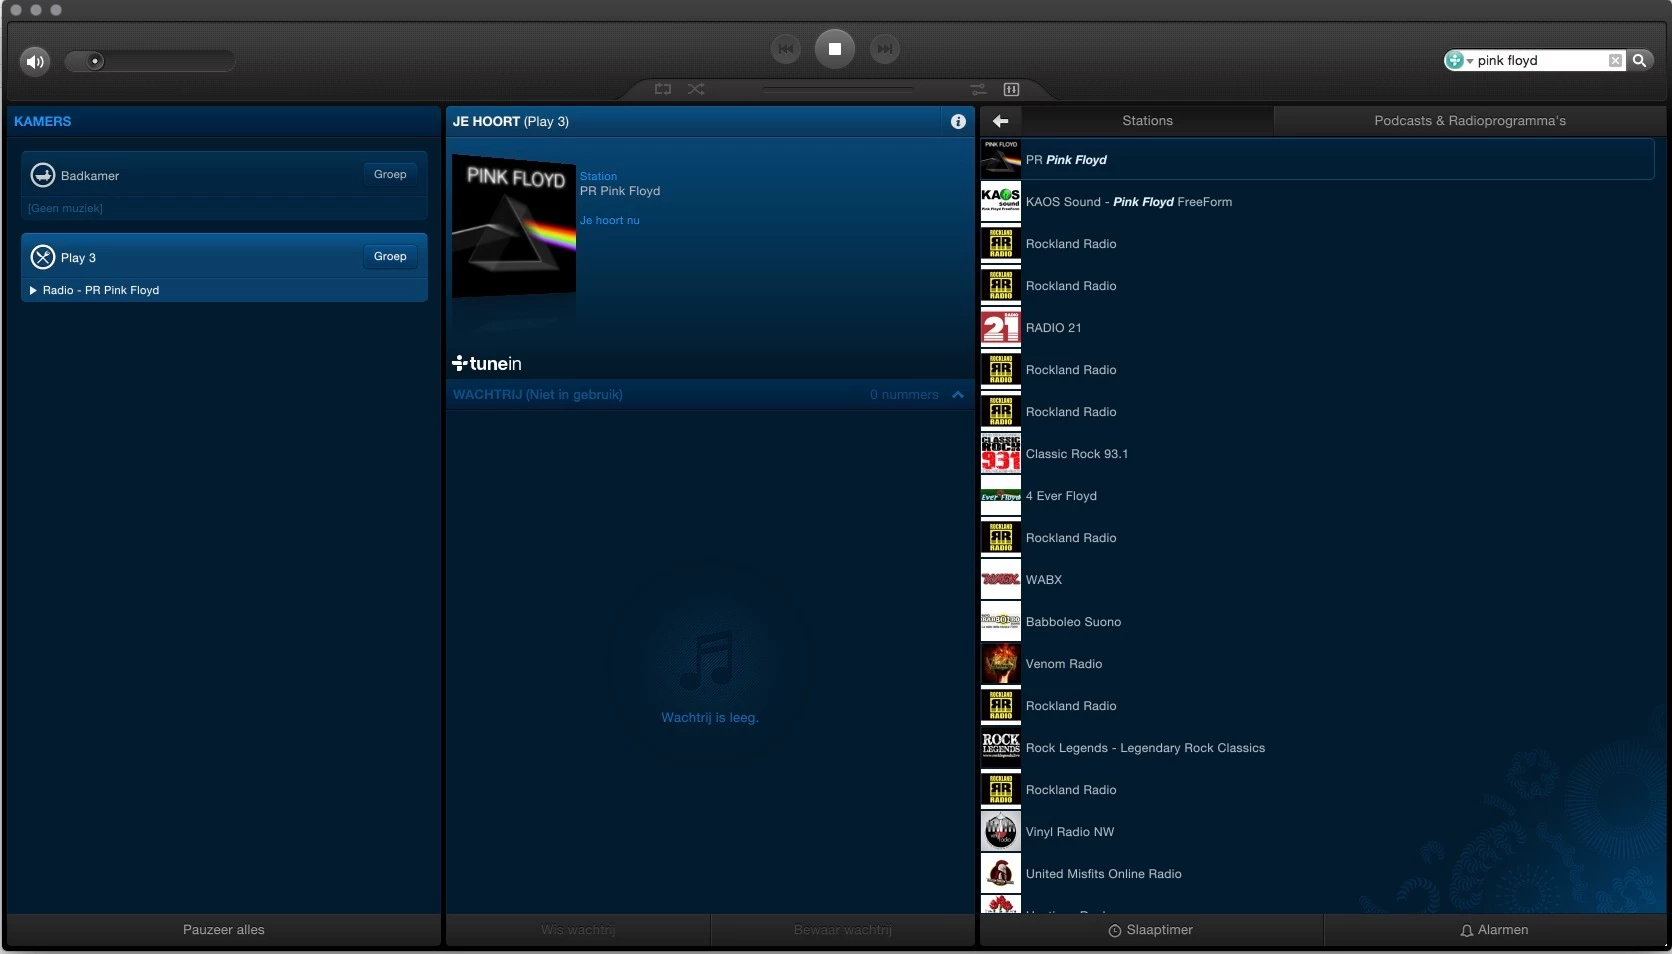Viewport: 1672px width, 954px height.
Task: Click into the pink floyd search field
Action: point(1540,60)
